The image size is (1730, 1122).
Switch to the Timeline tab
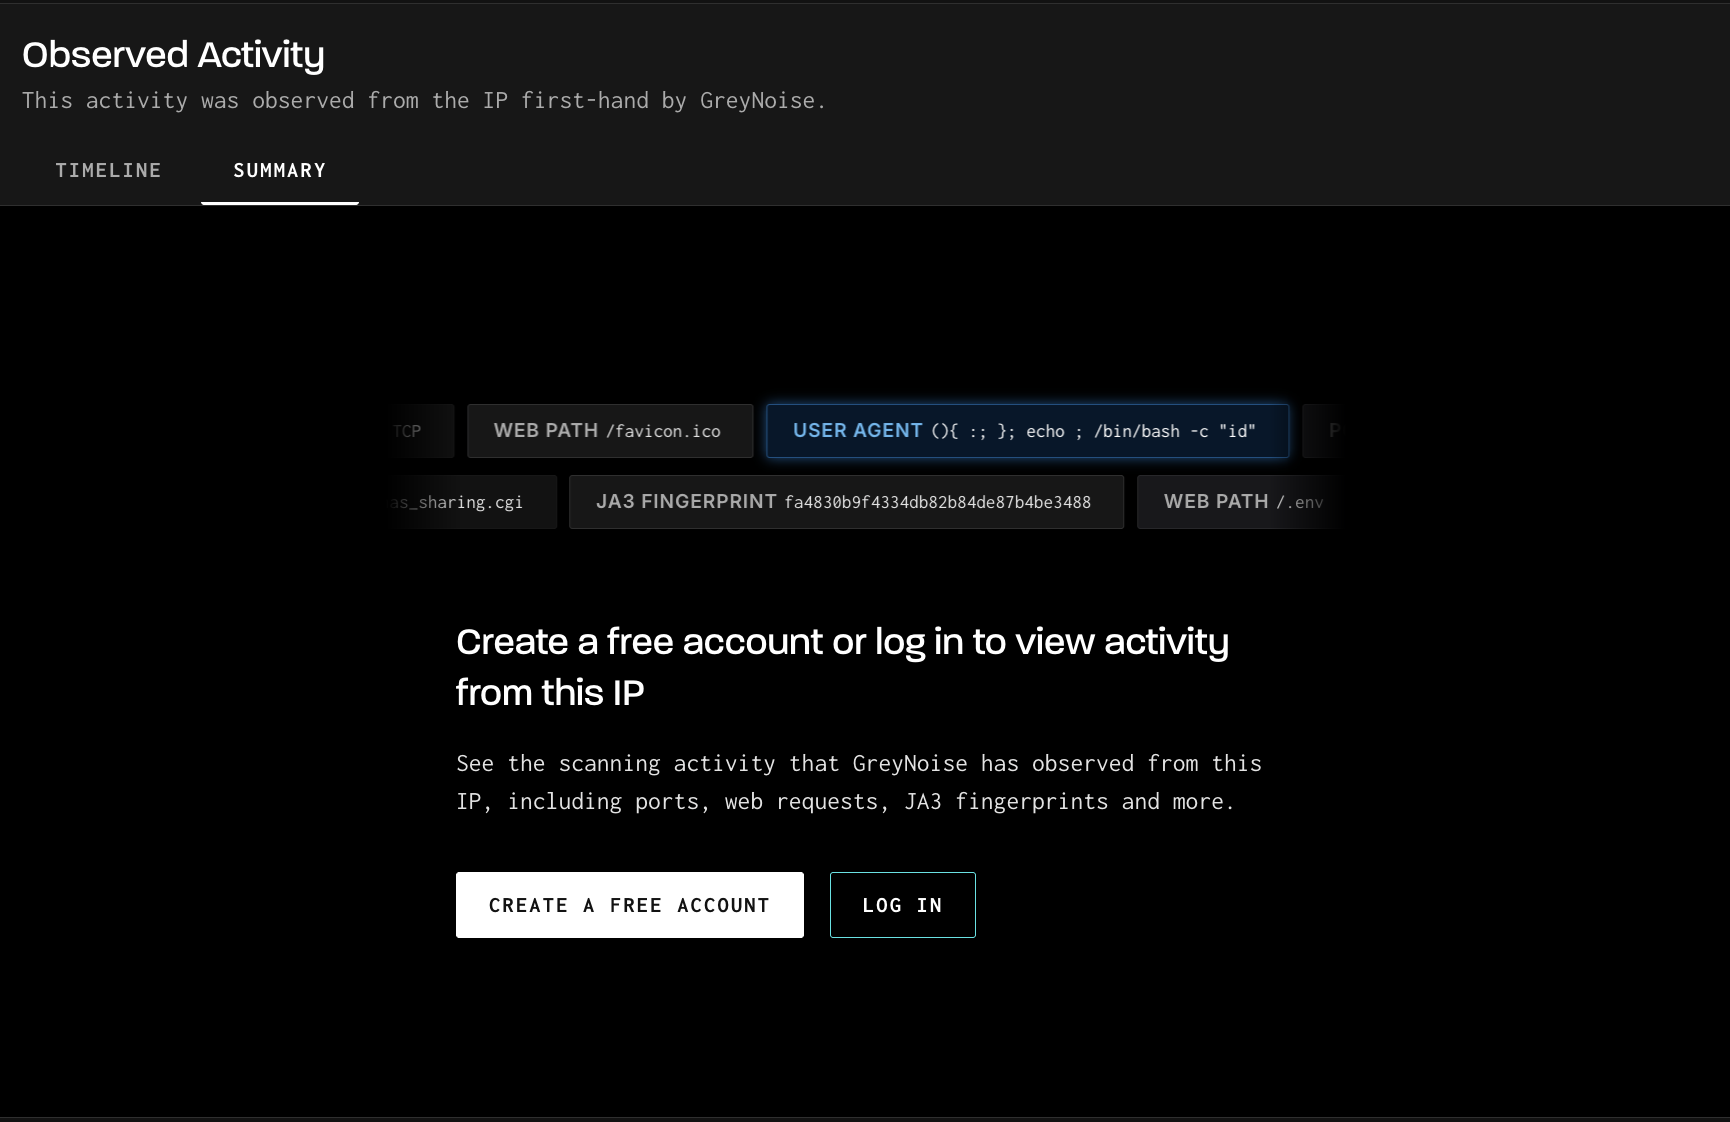[108, 170]
